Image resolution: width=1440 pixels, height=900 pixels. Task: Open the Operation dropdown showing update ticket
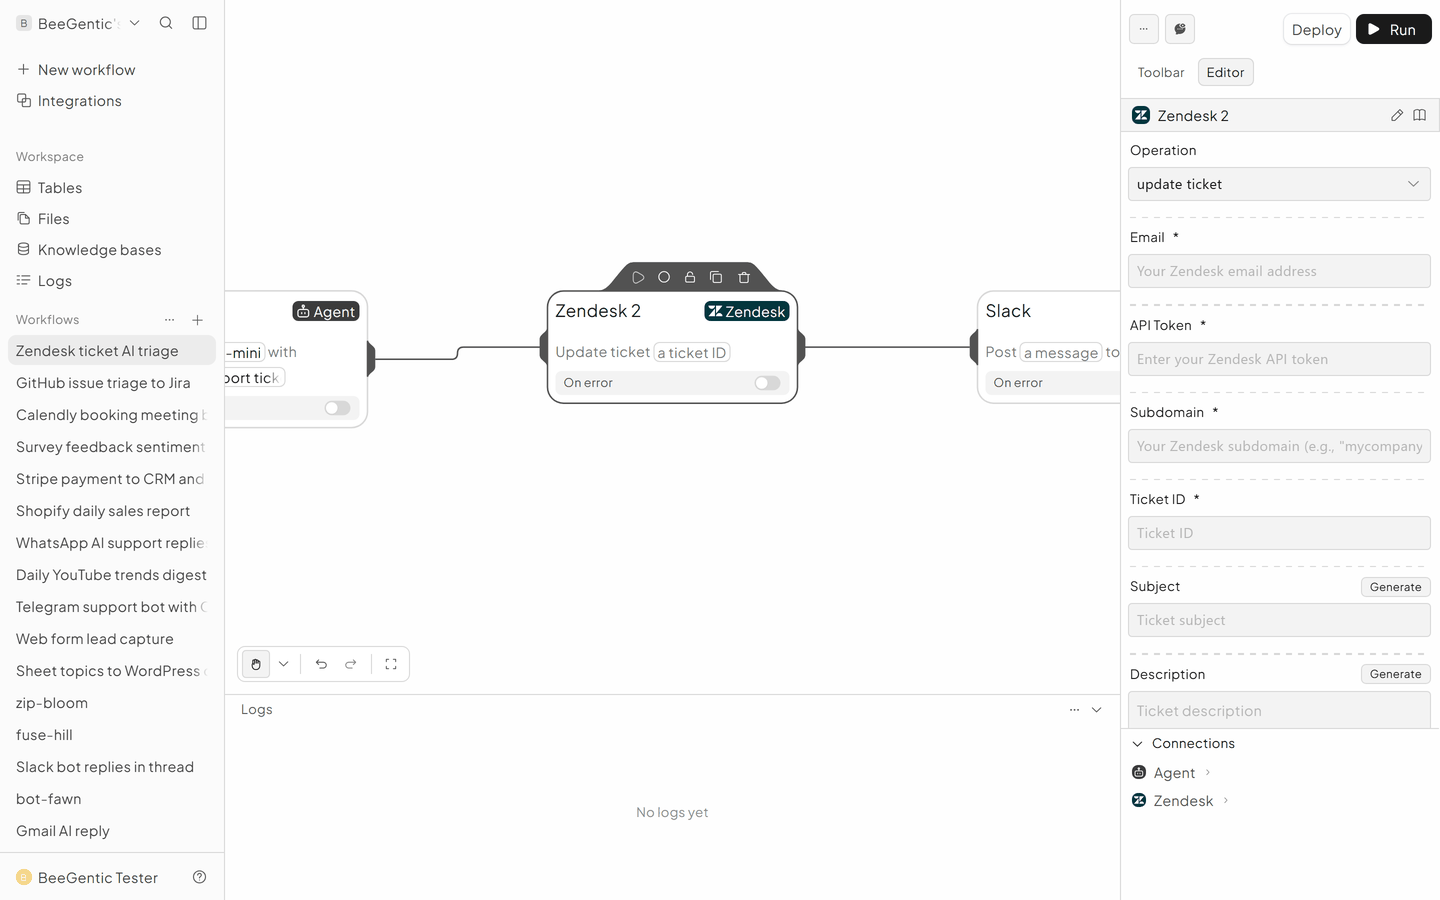tap(1279, 184)
